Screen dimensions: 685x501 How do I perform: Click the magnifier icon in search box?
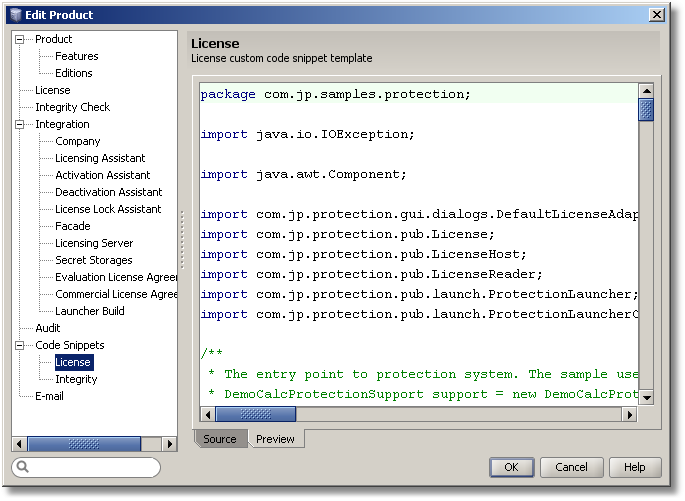[x=22, y=467]
